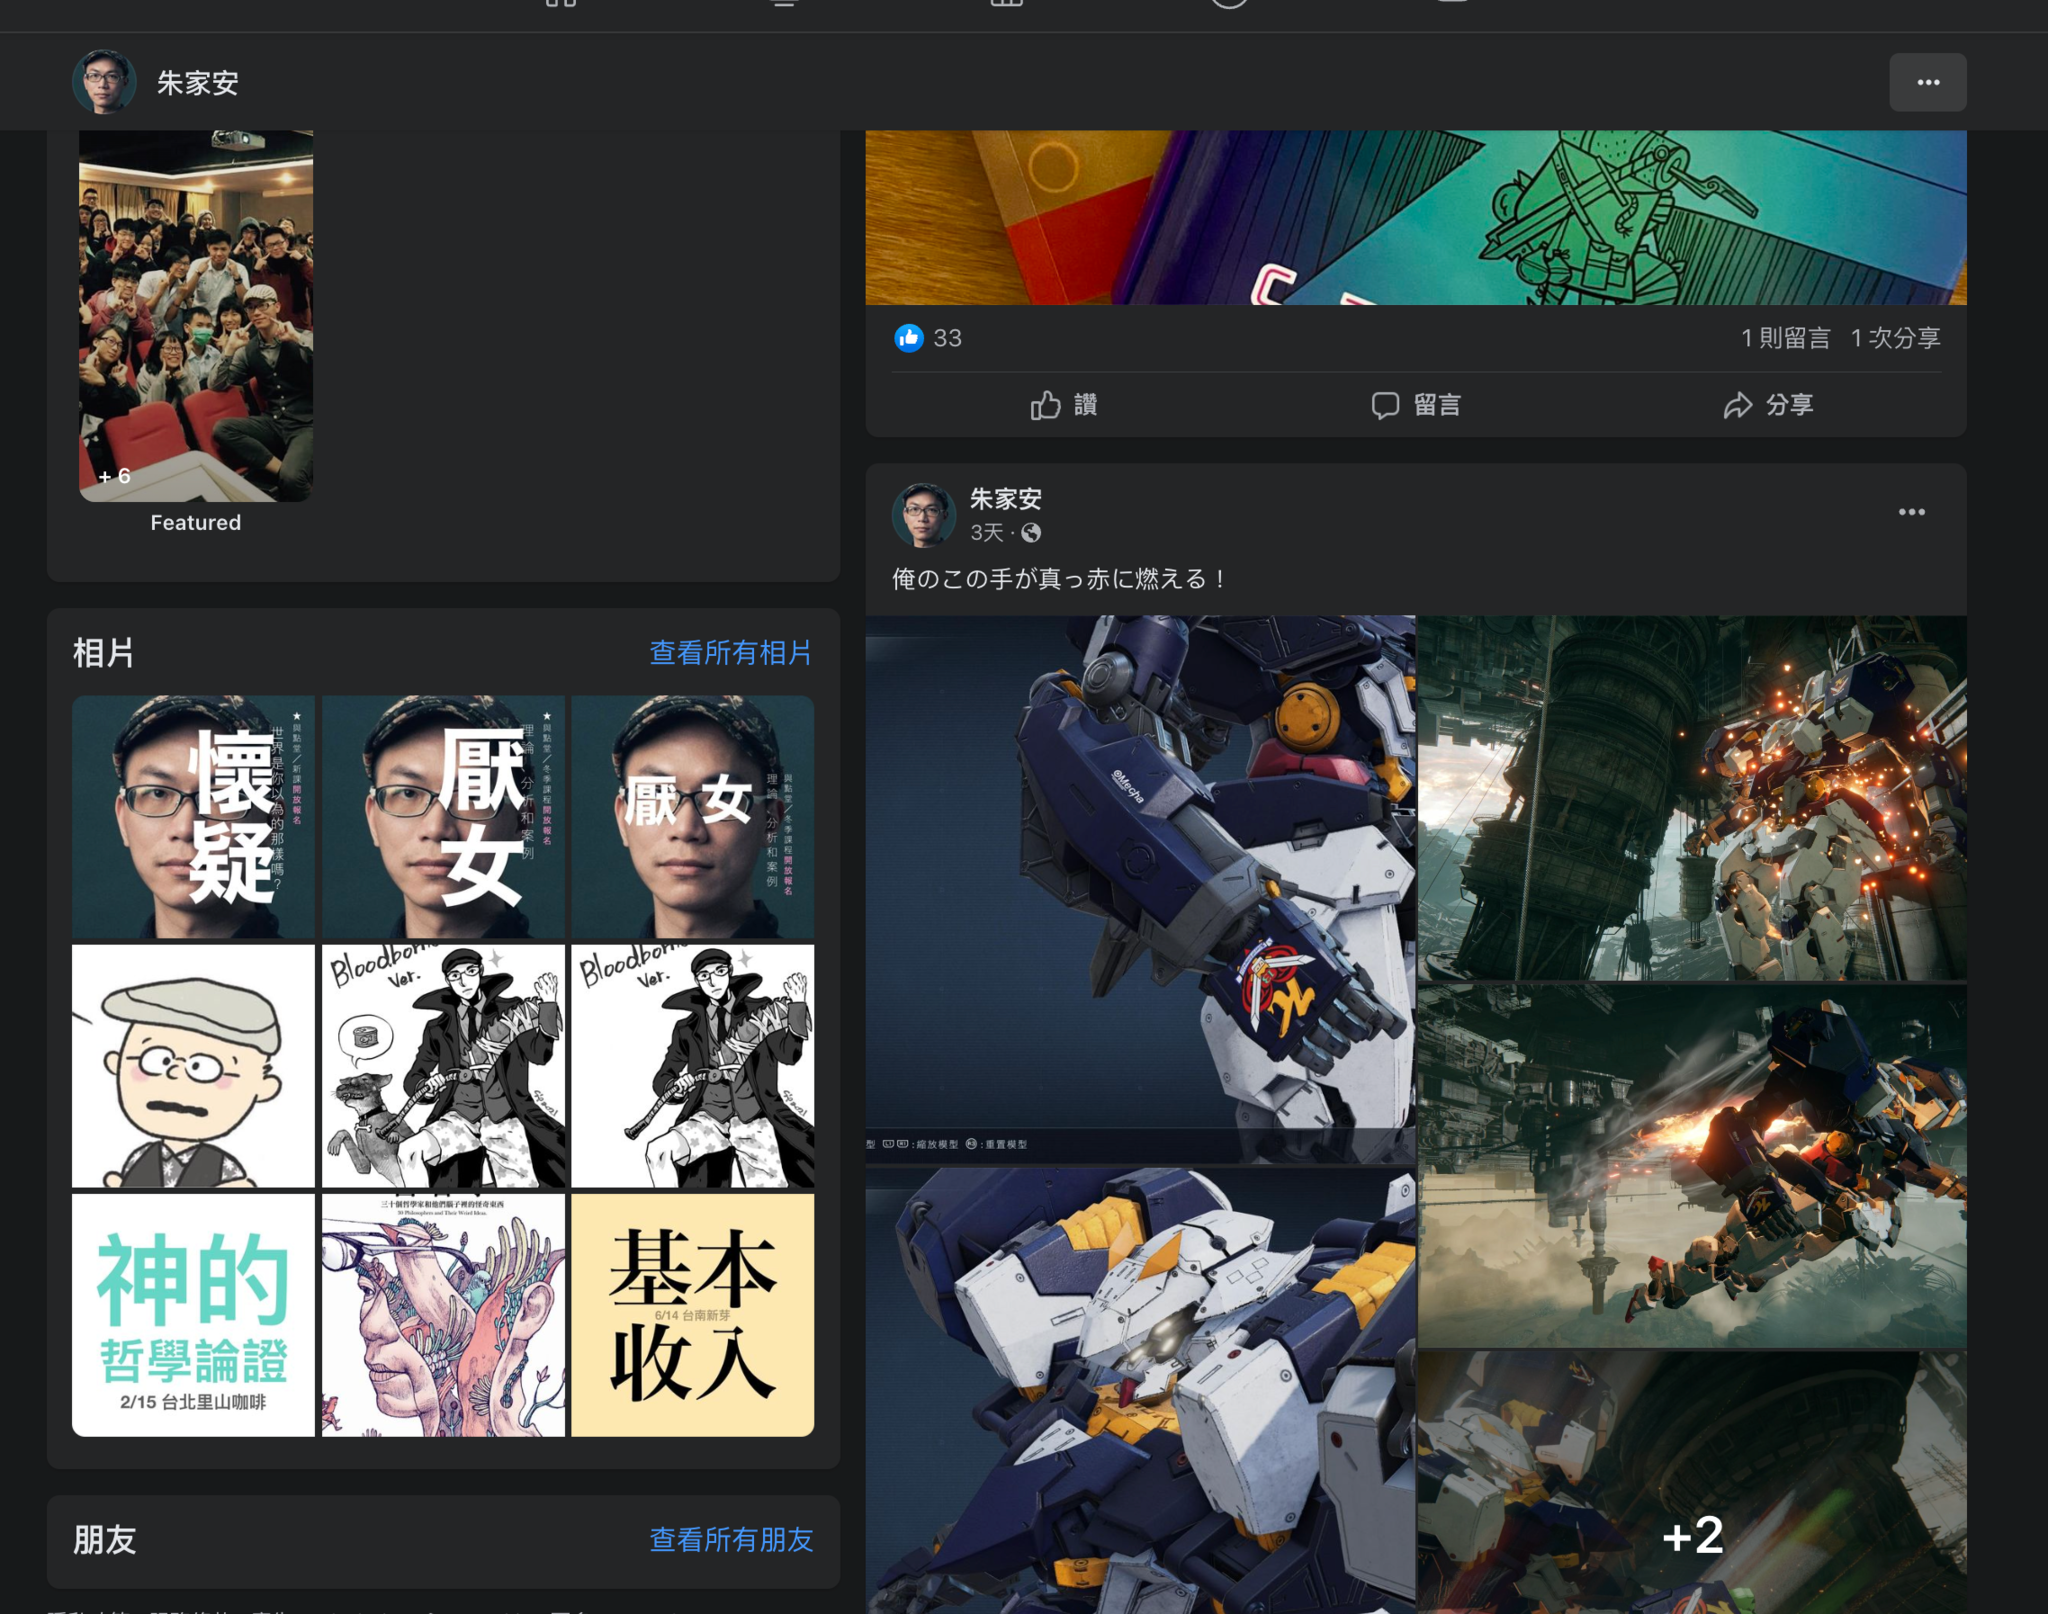2048x1614 pixels.
Task: Open the 神的哲學論證 photo thumbnail
Action: tap(193, 1315)
